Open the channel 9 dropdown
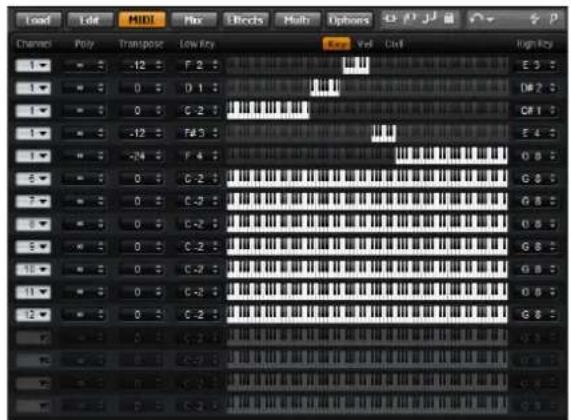571x420 pixels. click(33, 247)
